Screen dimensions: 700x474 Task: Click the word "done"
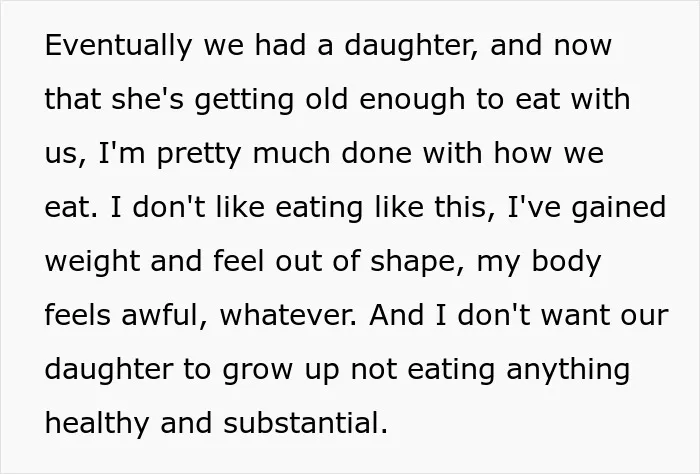point(376,153)
